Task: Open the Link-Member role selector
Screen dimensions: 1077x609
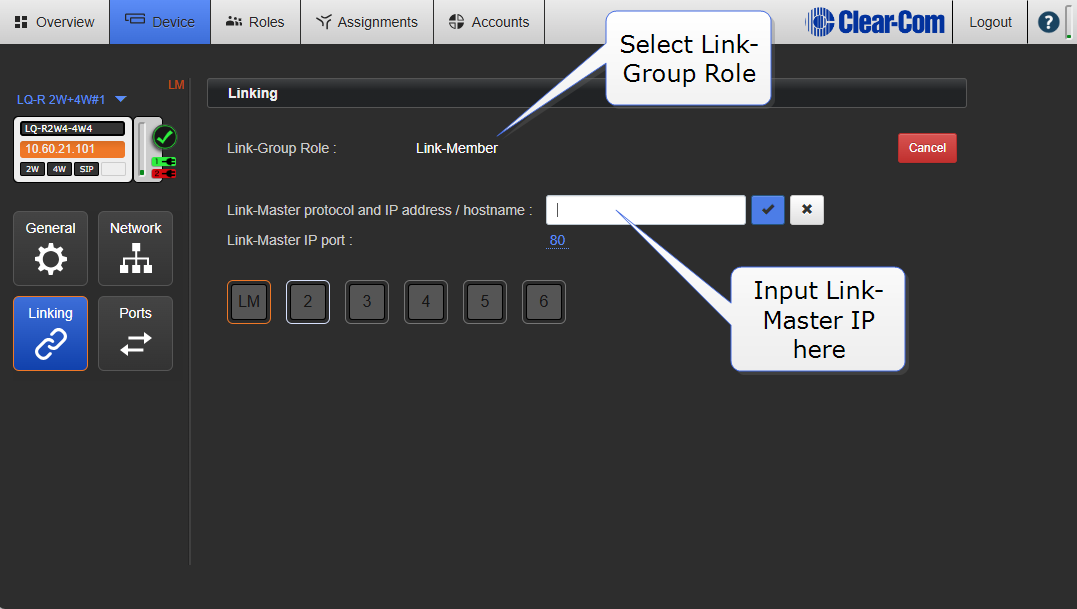Action: (x=456, y=148)
